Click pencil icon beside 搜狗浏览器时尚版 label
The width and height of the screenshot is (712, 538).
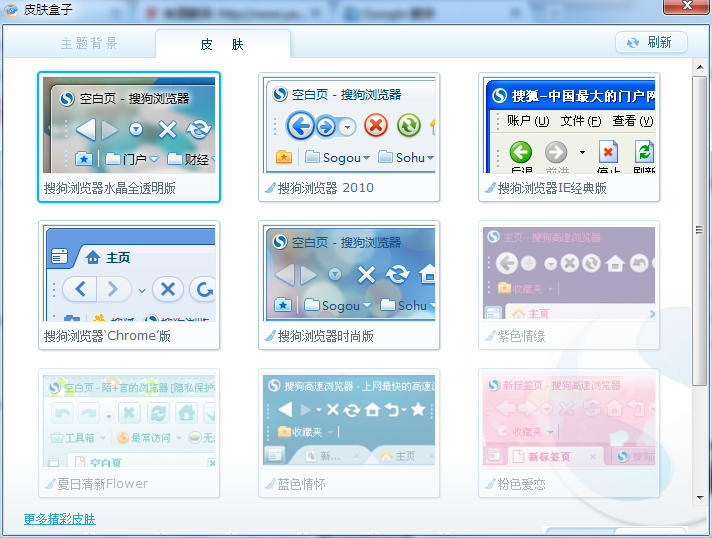tap(269, 336)
